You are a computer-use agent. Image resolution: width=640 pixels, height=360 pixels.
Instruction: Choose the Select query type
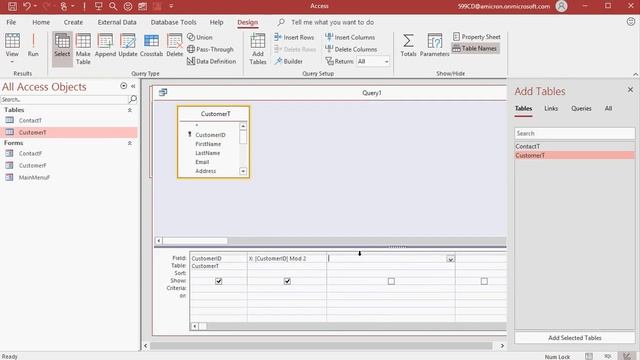pos(62,49)
